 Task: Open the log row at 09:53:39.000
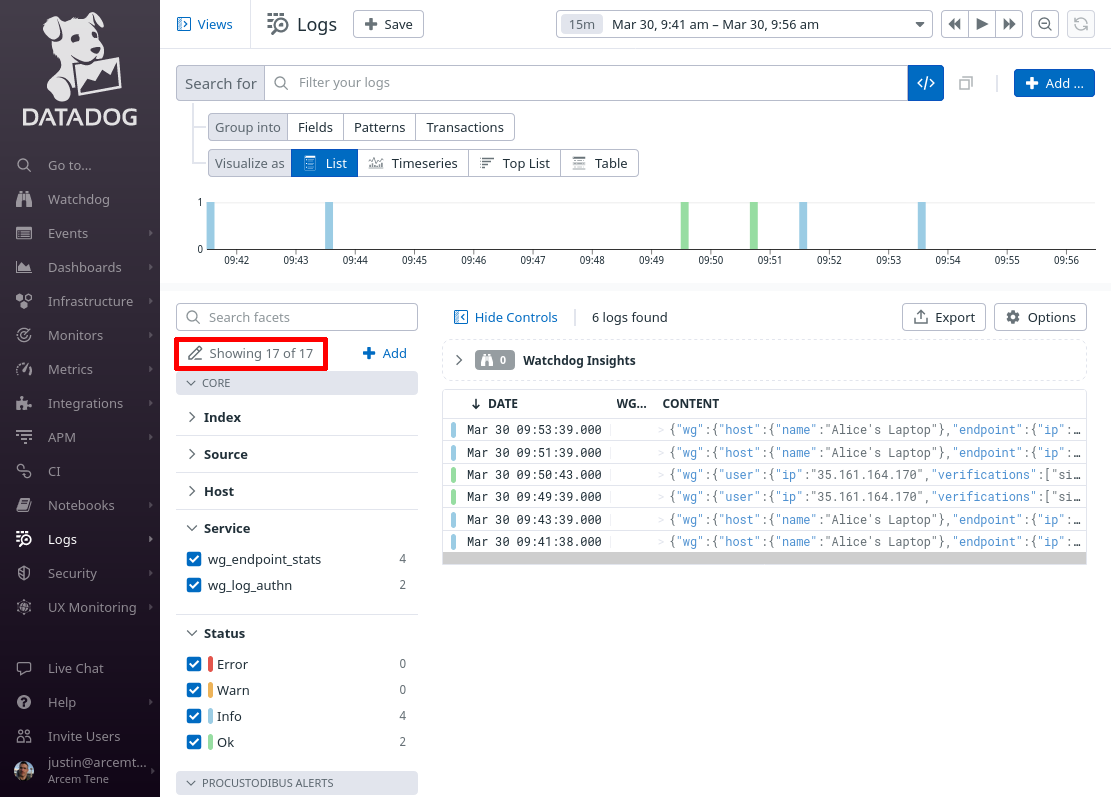point(765,430)
